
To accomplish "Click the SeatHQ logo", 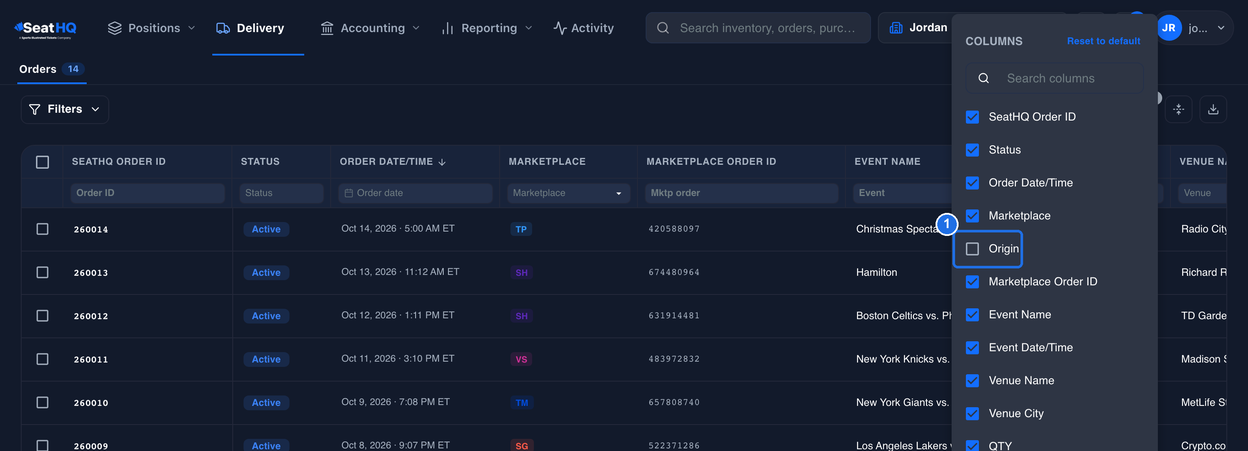I will 45,28.
